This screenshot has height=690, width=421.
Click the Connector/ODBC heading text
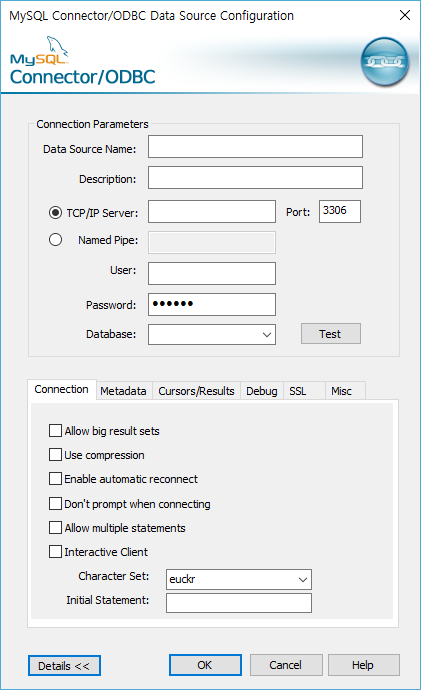click(83, 77)
